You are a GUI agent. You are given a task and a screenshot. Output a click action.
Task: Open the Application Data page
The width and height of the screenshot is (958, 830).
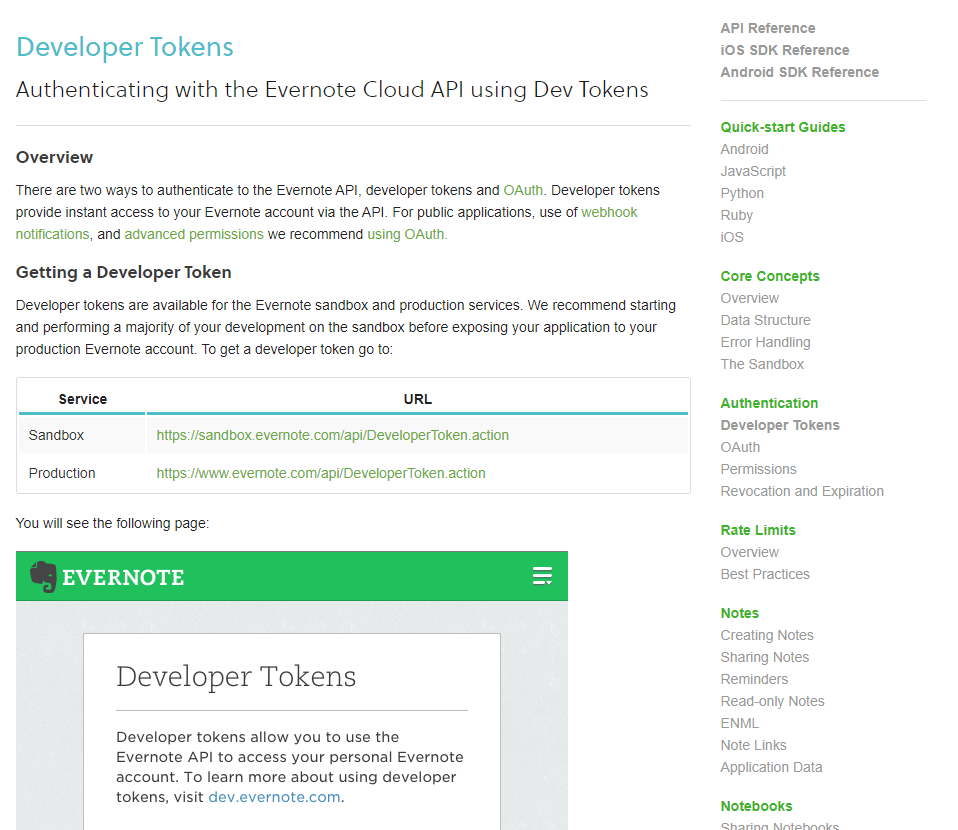point(771,768)
